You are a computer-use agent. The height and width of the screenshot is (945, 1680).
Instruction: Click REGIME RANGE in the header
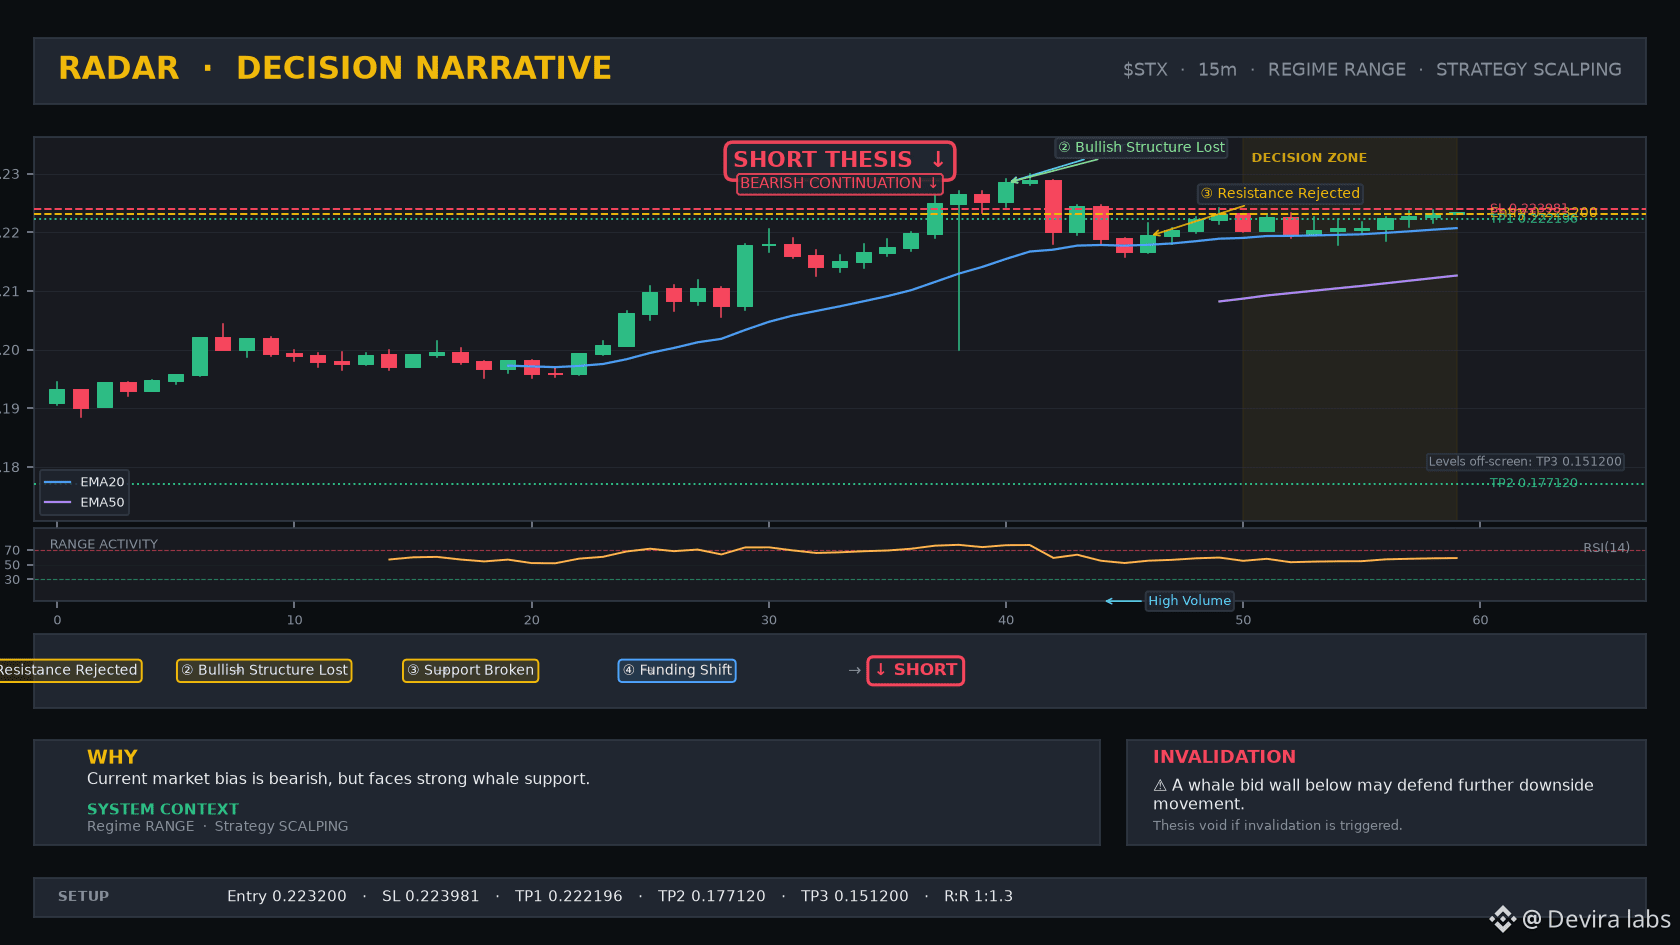coord(1337,70)
